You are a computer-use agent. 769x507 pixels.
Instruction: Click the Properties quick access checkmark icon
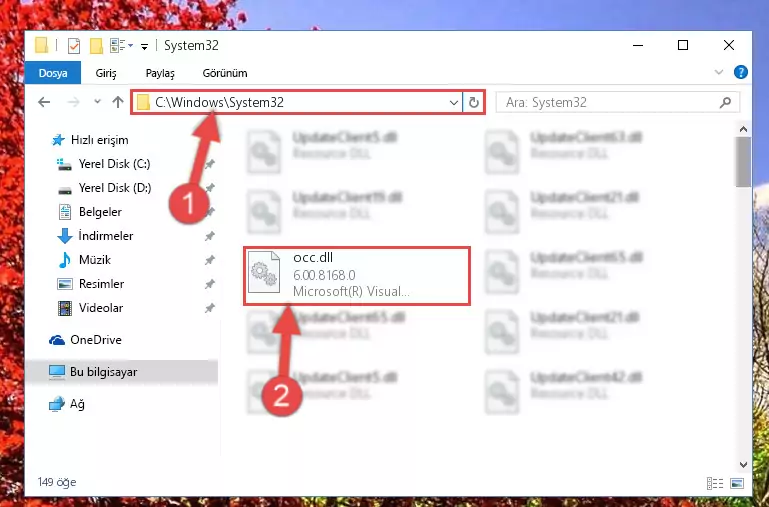pos(74,46)
